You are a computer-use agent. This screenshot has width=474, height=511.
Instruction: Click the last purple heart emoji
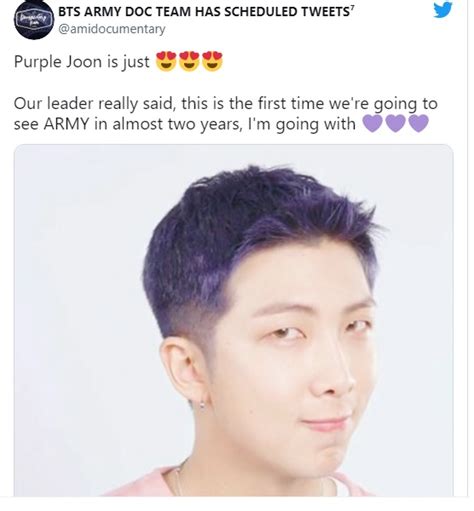coord(418,124)
